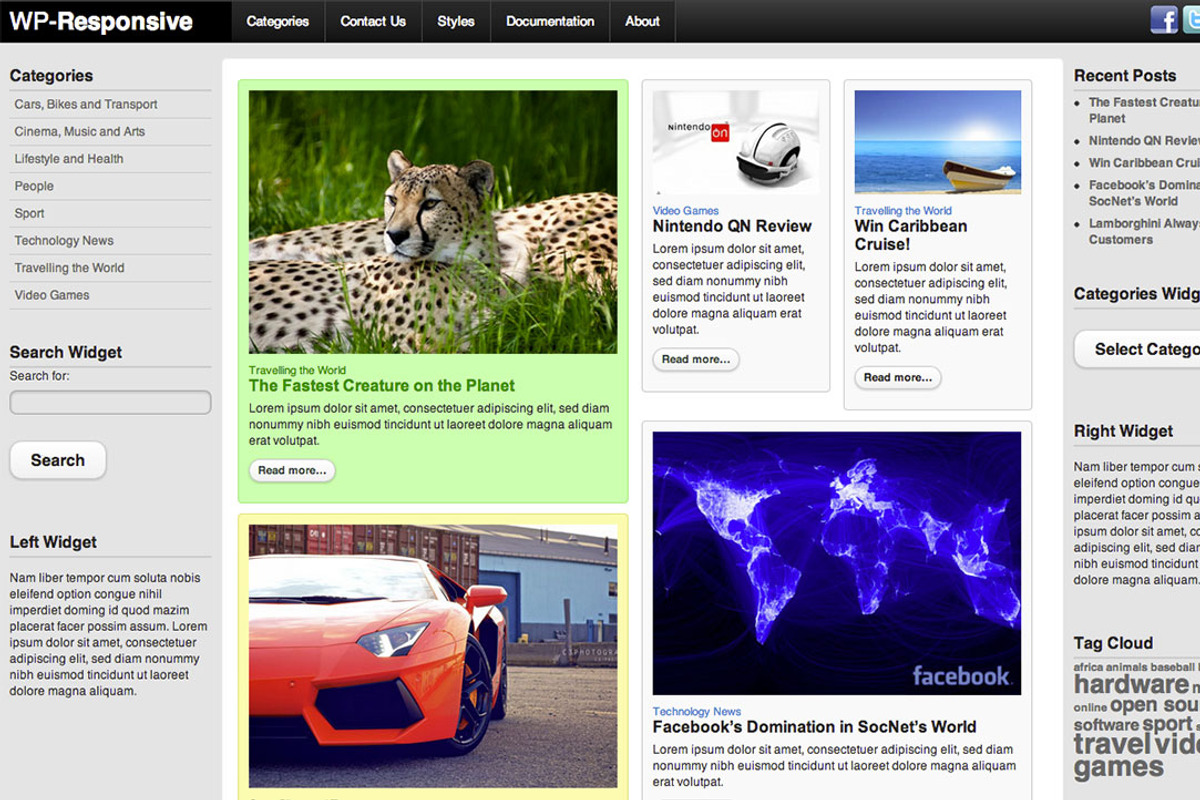
Task: Open Nintendo QN Review recent post link
Action: pyautogui.click(x=1144, y=141)
